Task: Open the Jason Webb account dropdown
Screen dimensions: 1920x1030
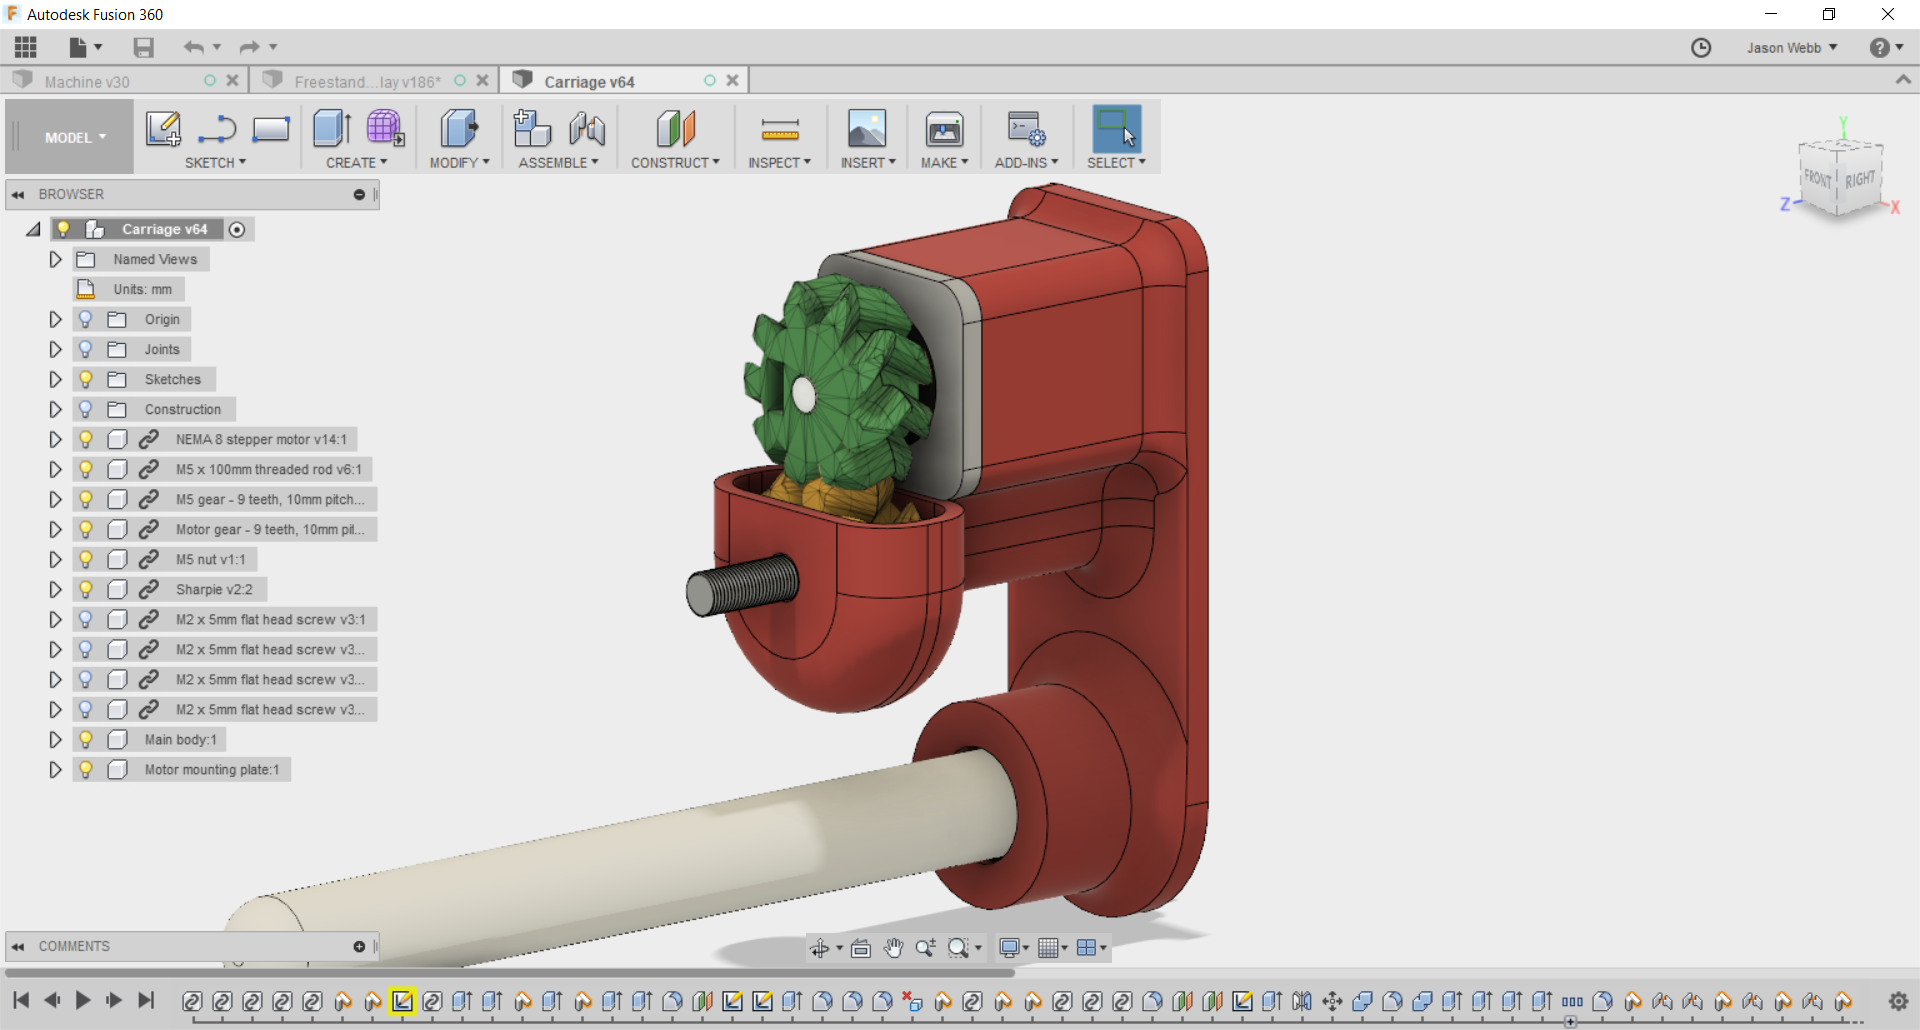Action: coord(1792,48)
